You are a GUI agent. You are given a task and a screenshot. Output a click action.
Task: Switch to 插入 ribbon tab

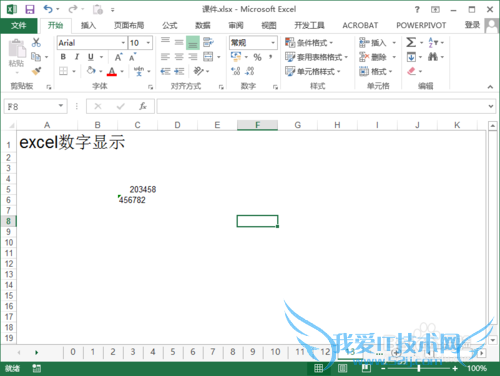click(x=88, y=25)
